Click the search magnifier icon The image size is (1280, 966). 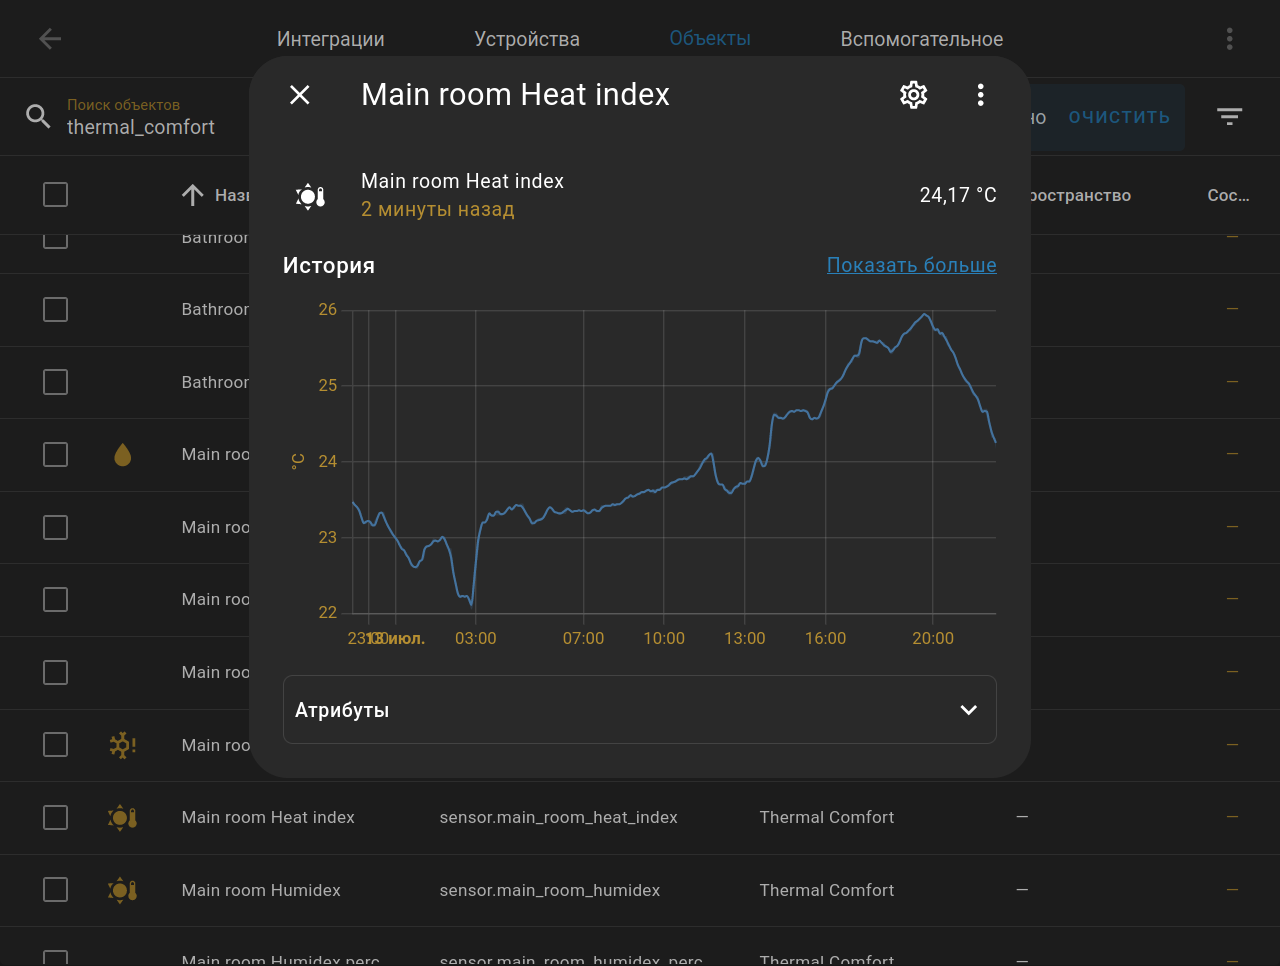point(38,116)
